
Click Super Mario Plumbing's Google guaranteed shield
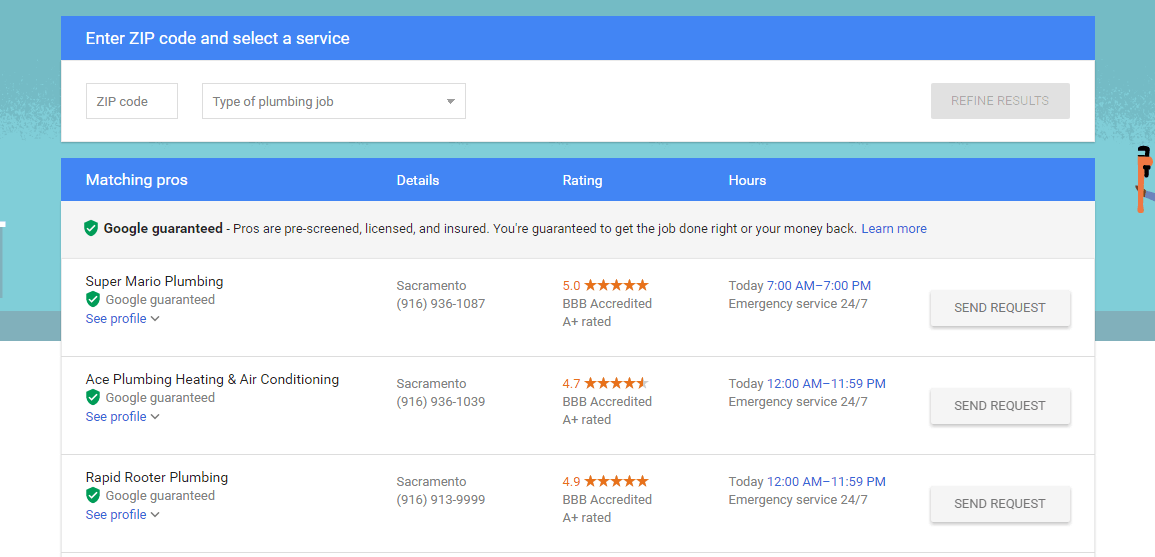93,299
